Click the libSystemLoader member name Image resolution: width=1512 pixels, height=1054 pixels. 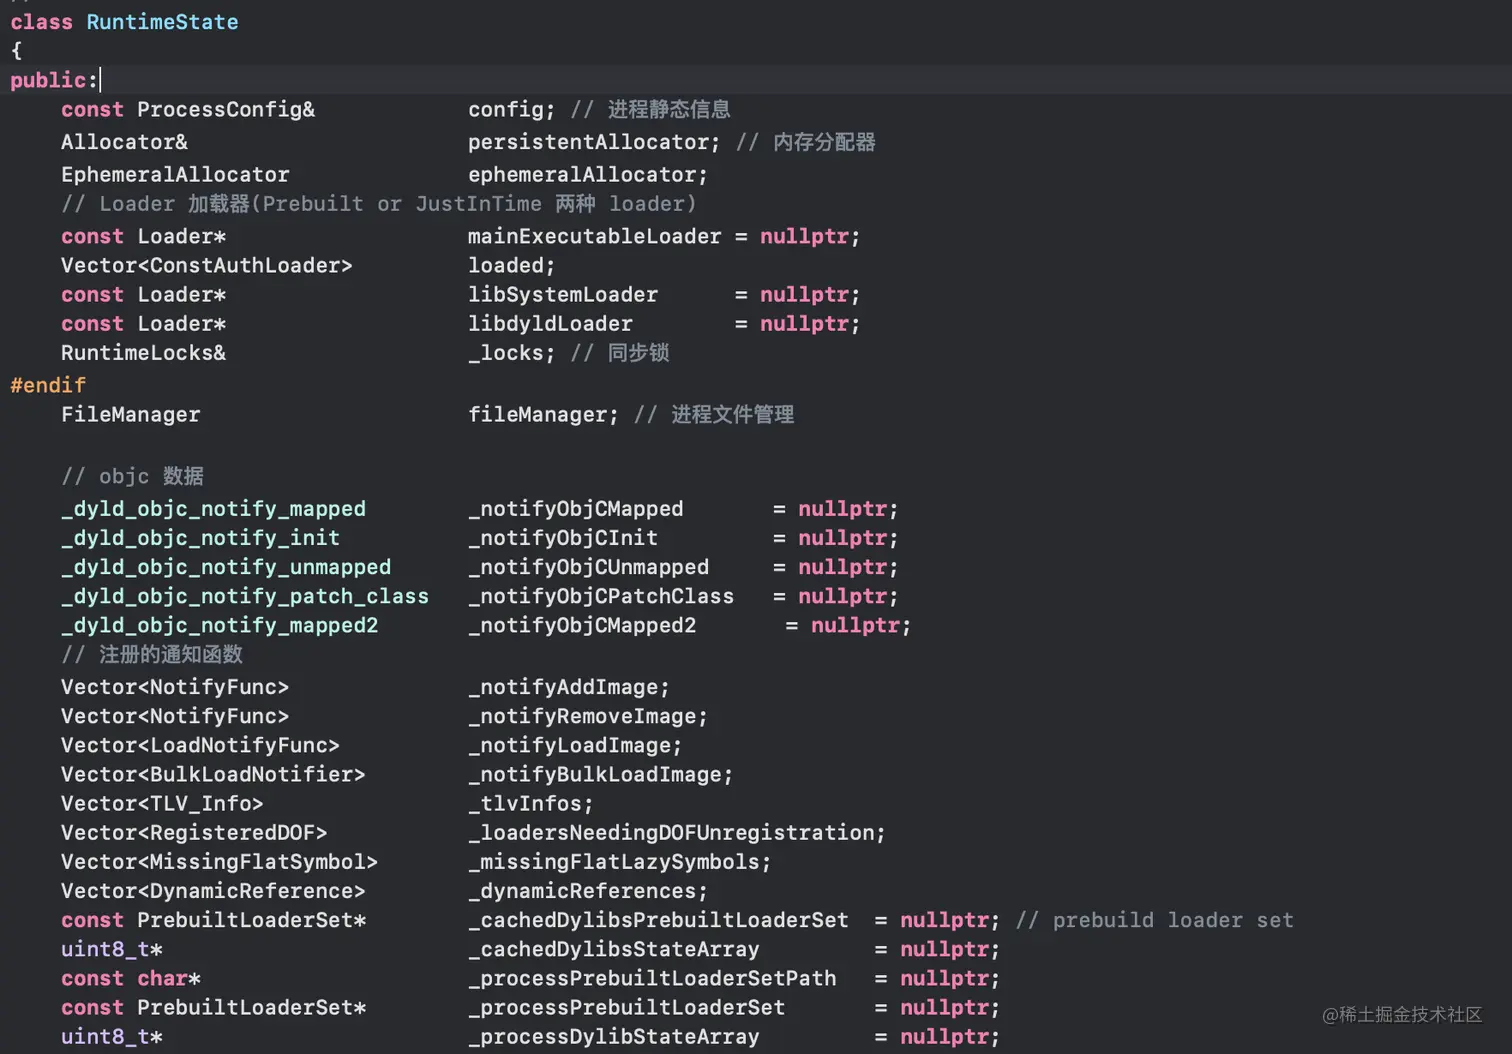563,295
